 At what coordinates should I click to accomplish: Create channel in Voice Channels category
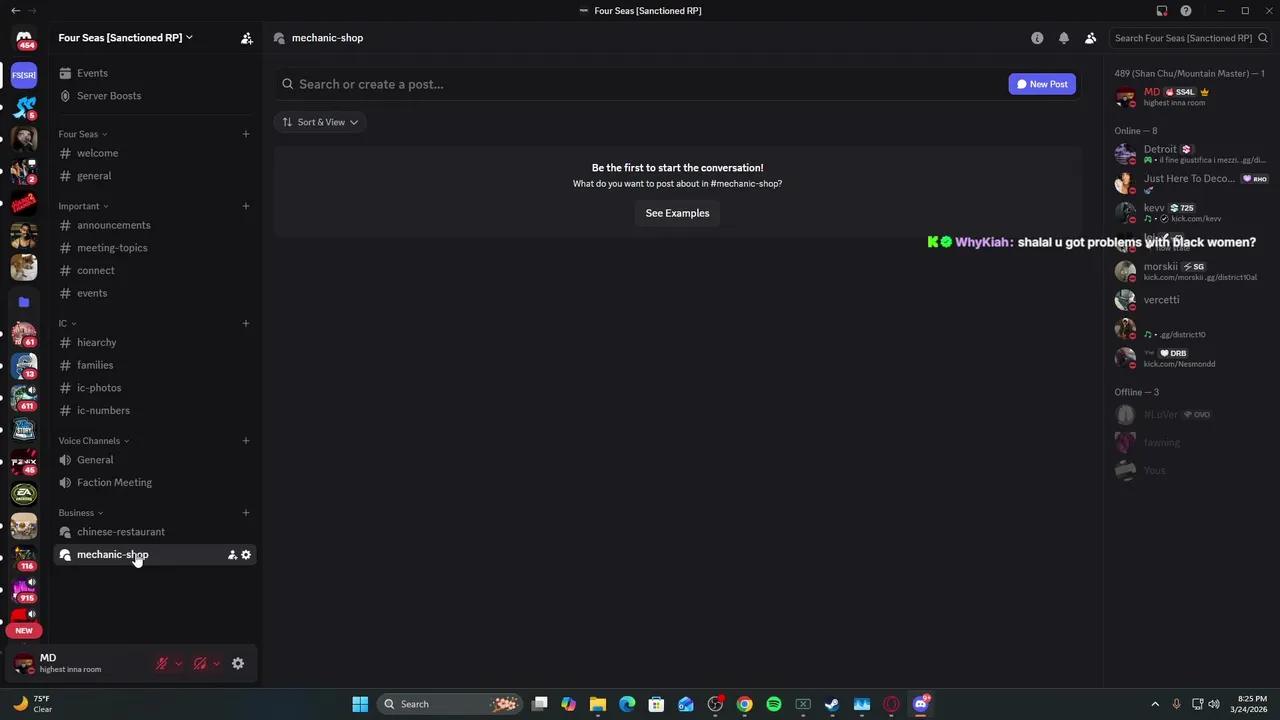245,441
